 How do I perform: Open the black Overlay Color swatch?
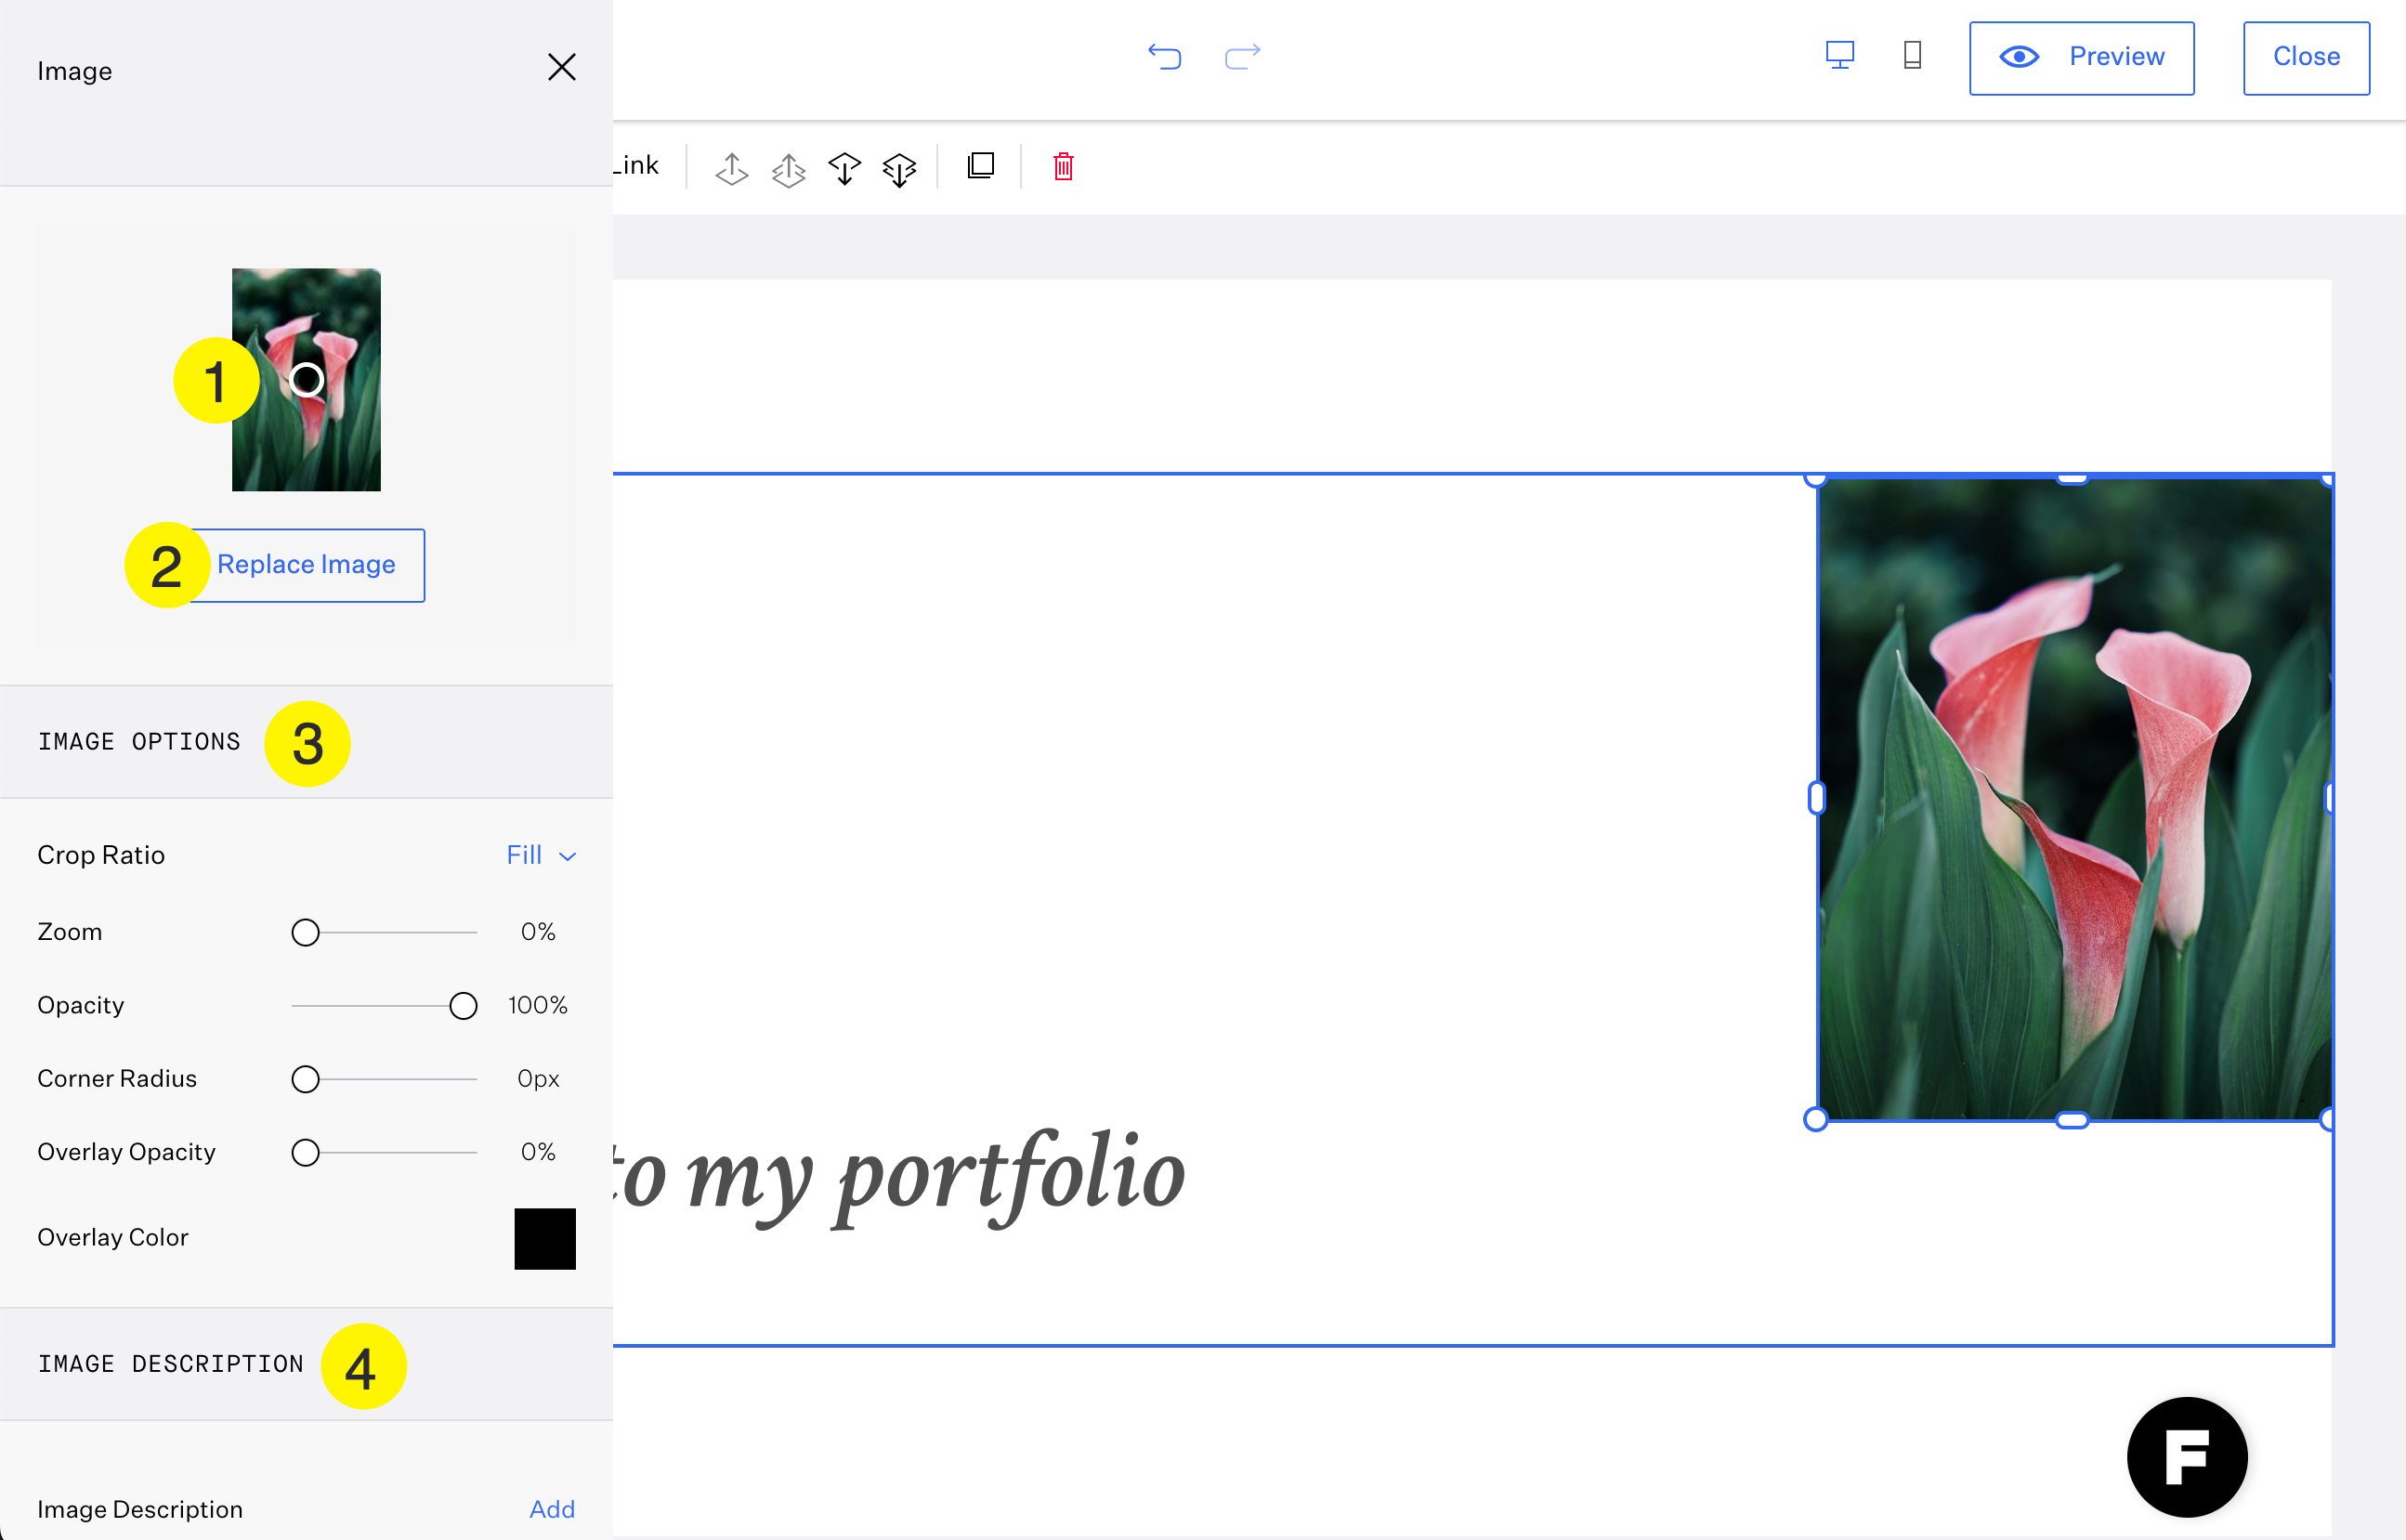click(x=545, y=1239)
